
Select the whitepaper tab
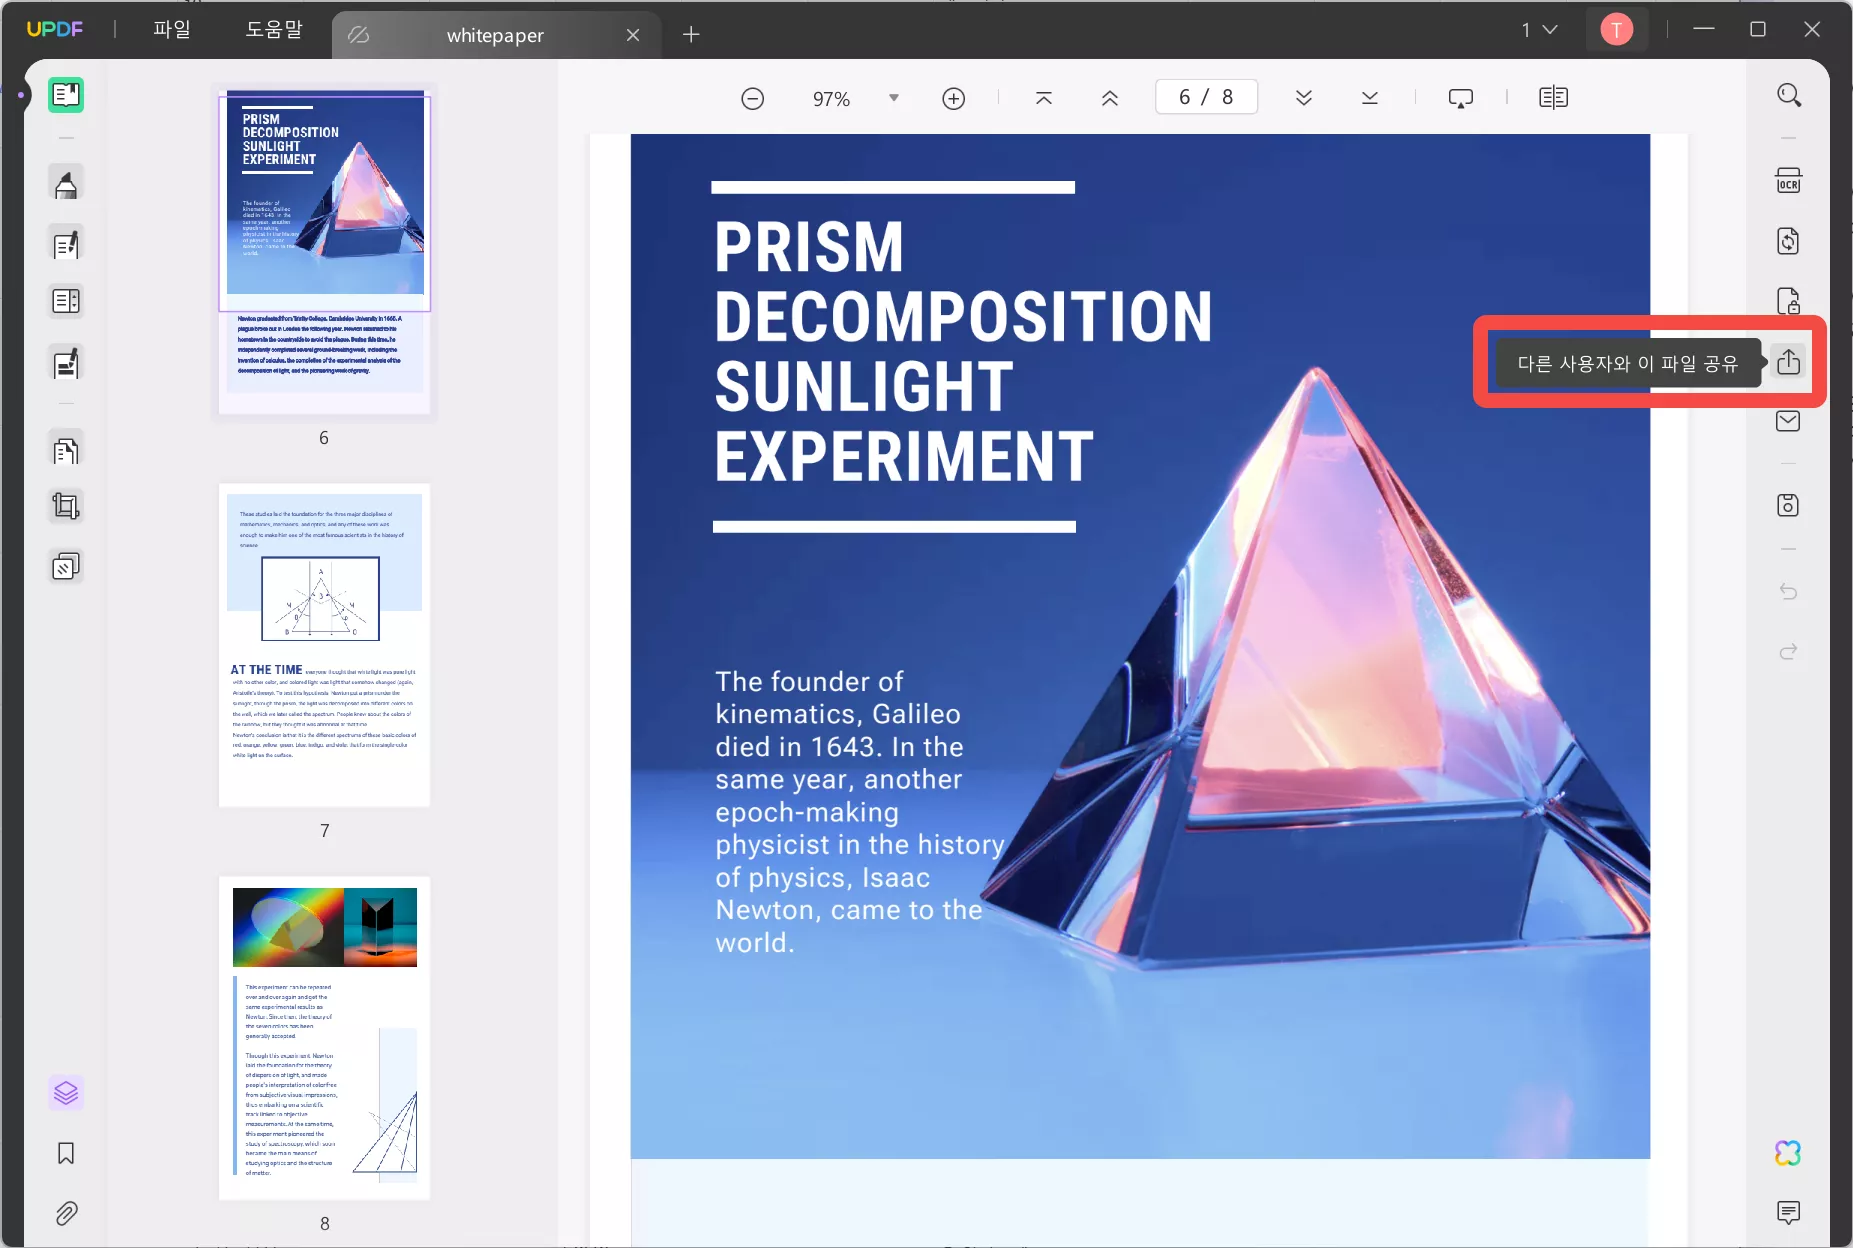[495, 35]
